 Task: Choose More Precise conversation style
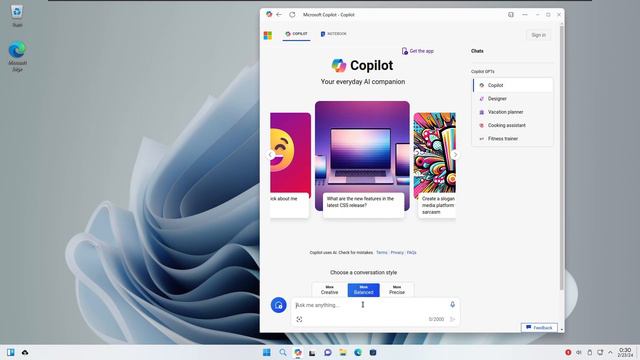point(397,290)
